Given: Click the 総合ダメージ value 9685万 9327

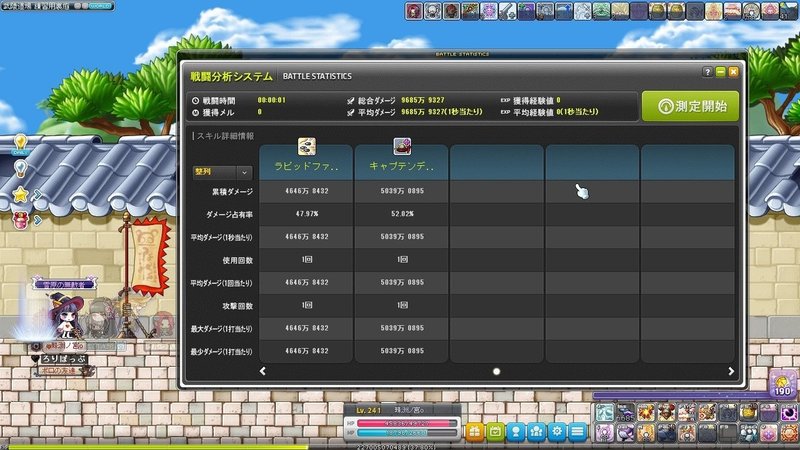Looking at the screenshot, I should [x=422, y=100].
